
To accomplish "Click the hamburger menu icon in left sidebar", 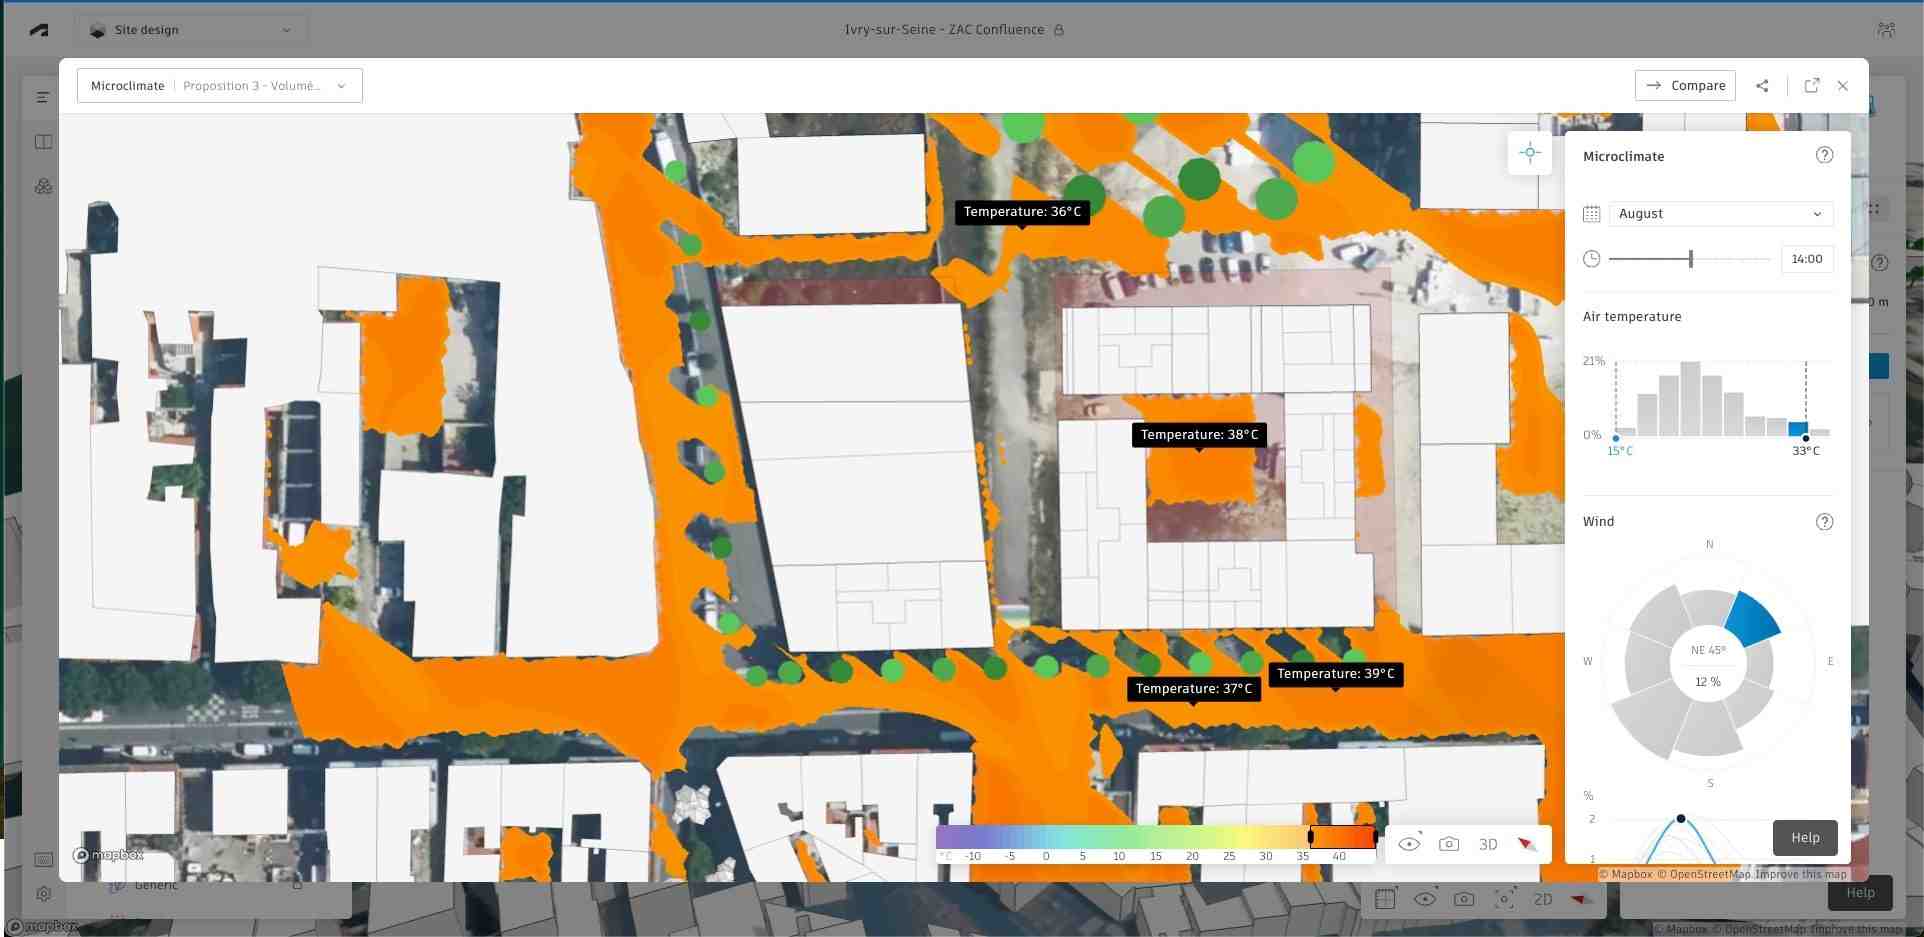I will [x=43, y=97].
